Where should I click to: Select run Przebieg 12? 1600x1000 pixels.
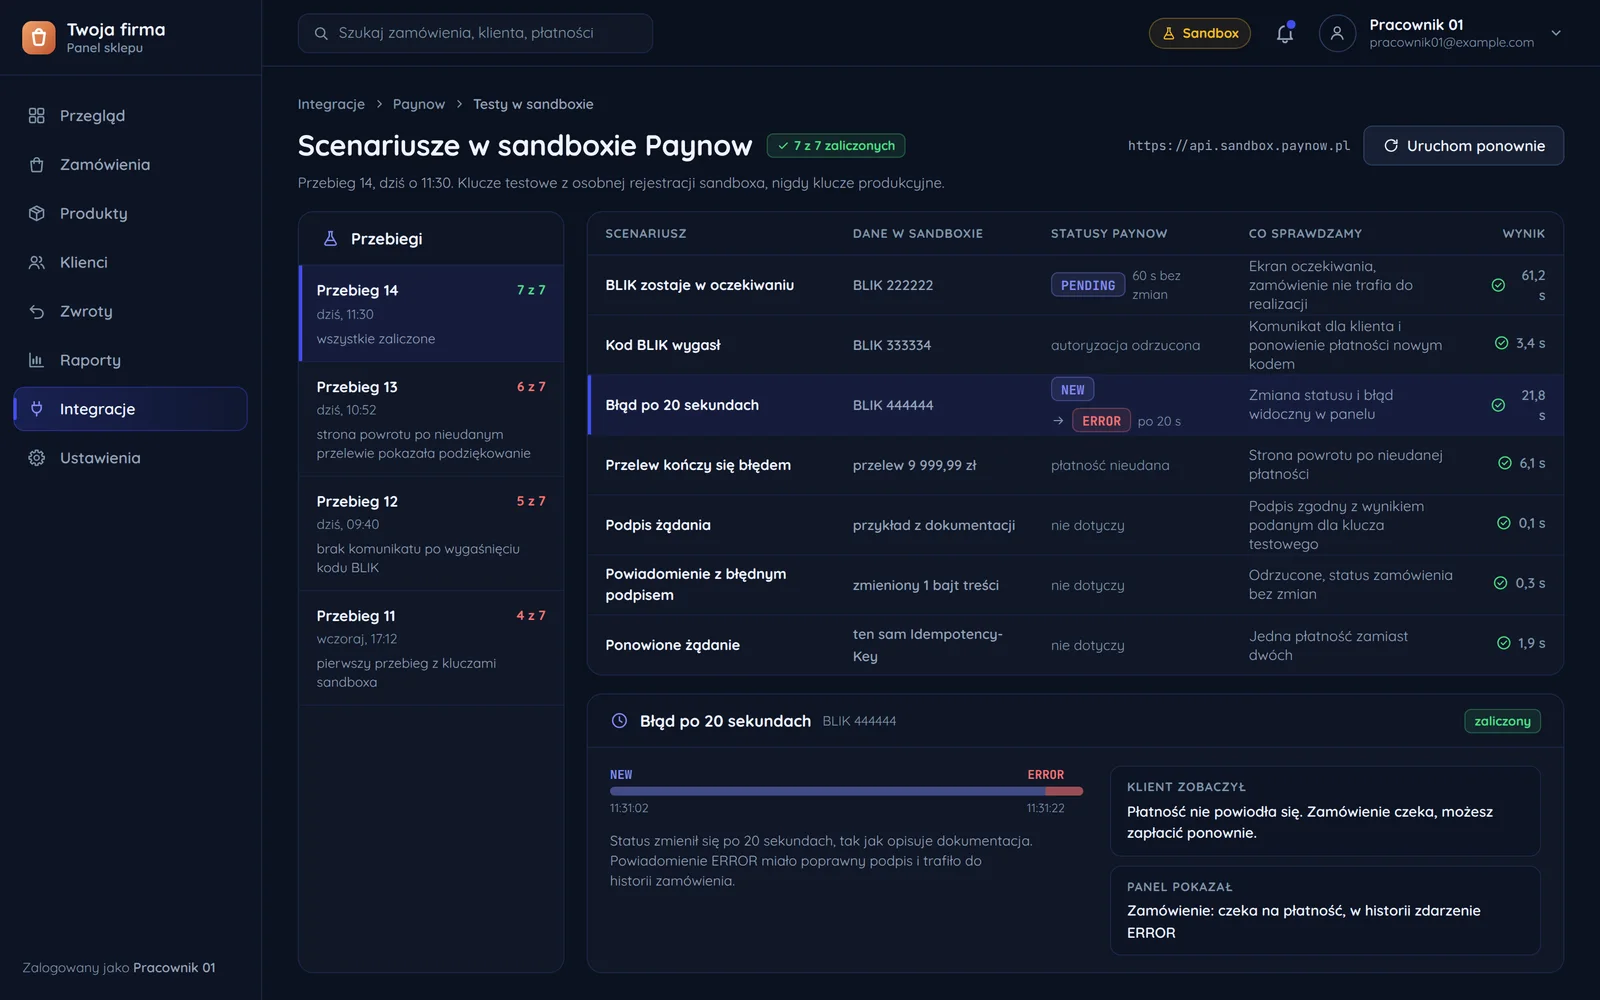pyautogui.click(x=431, y=534)
